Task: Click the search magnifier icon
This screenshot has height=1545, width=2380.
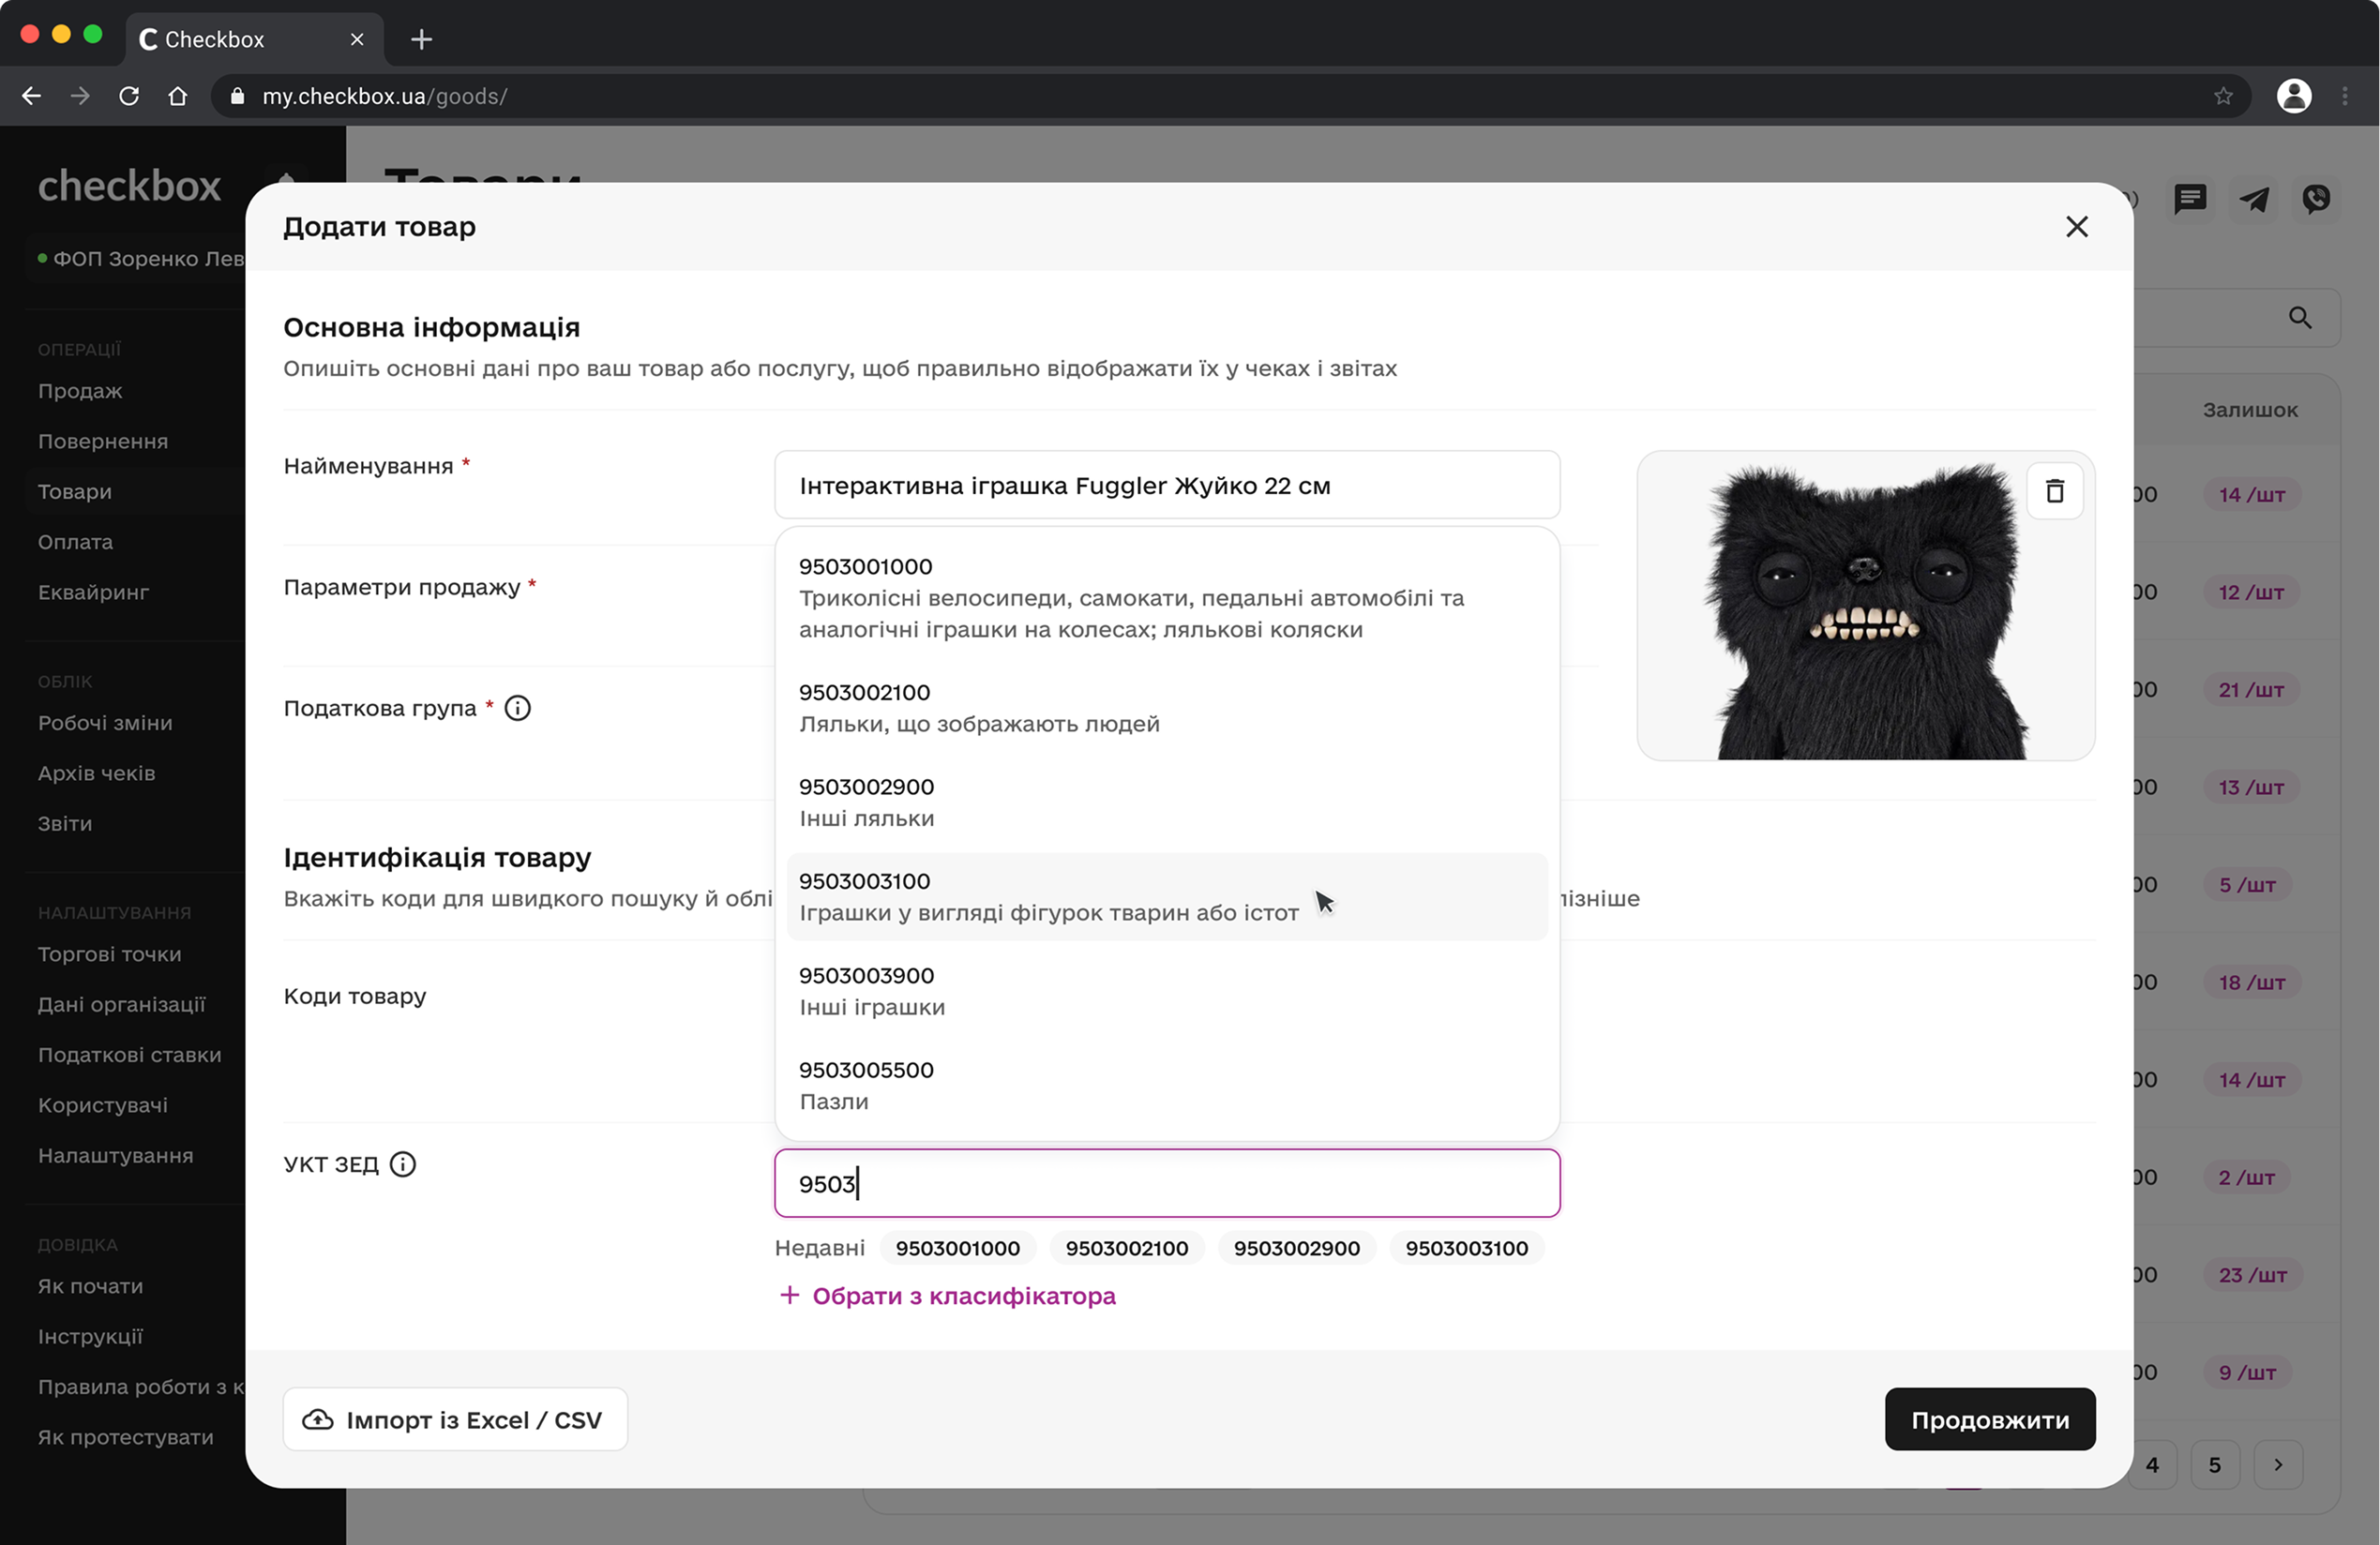Action: pyautogui.click(x=2300, y=318)
